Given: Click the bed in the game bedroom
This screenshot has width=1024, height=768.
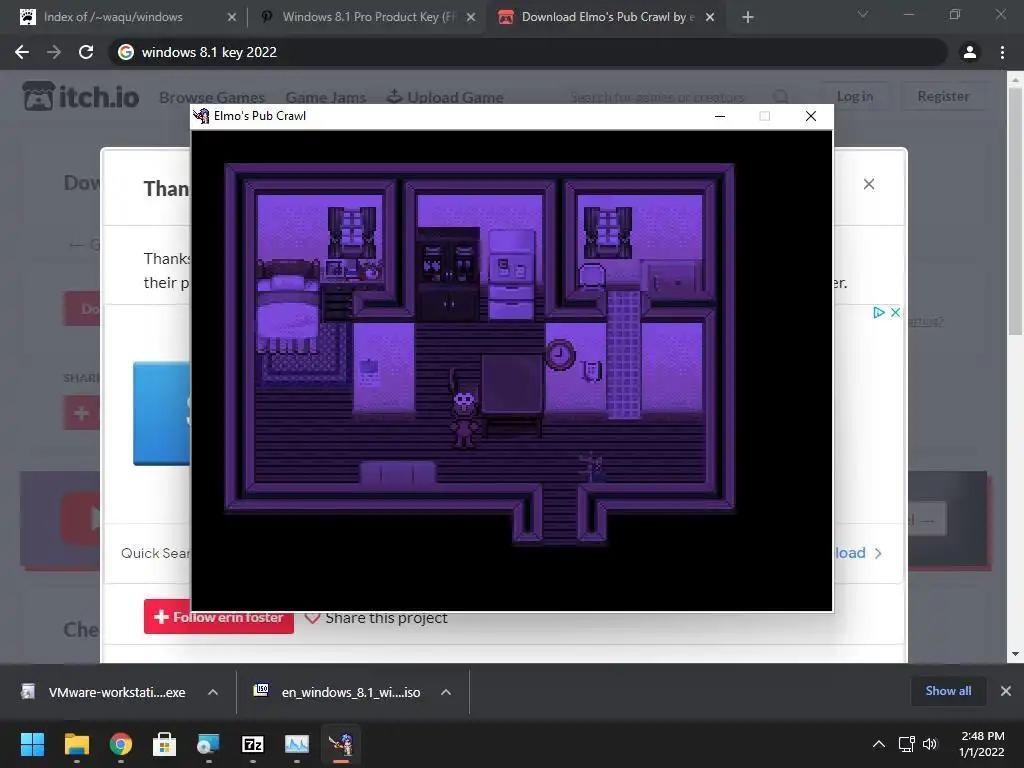Looking at the screenshot, I should pyautogui.click(x=287, y=307).
